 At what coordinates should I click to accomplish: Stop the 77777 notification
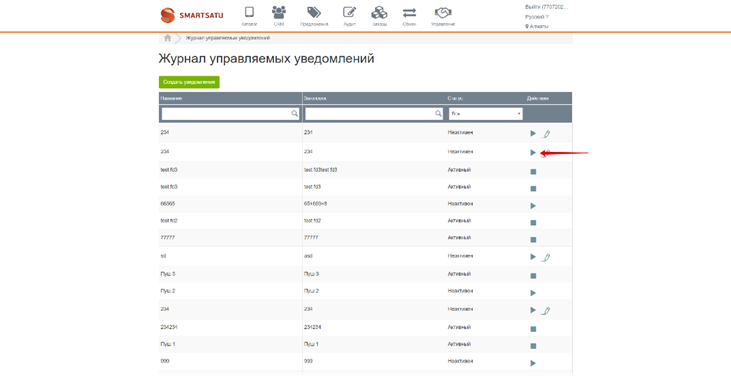[533, 239]
